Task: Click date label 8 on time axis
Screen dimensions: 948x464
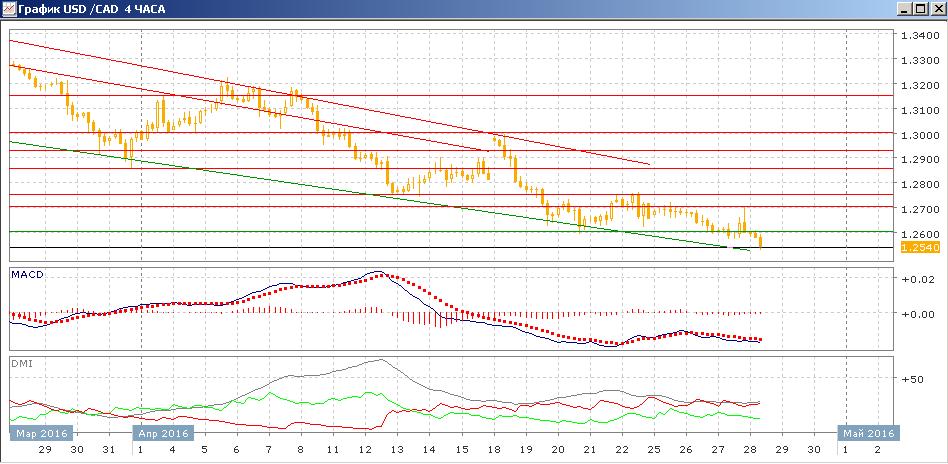Action: 300,450
